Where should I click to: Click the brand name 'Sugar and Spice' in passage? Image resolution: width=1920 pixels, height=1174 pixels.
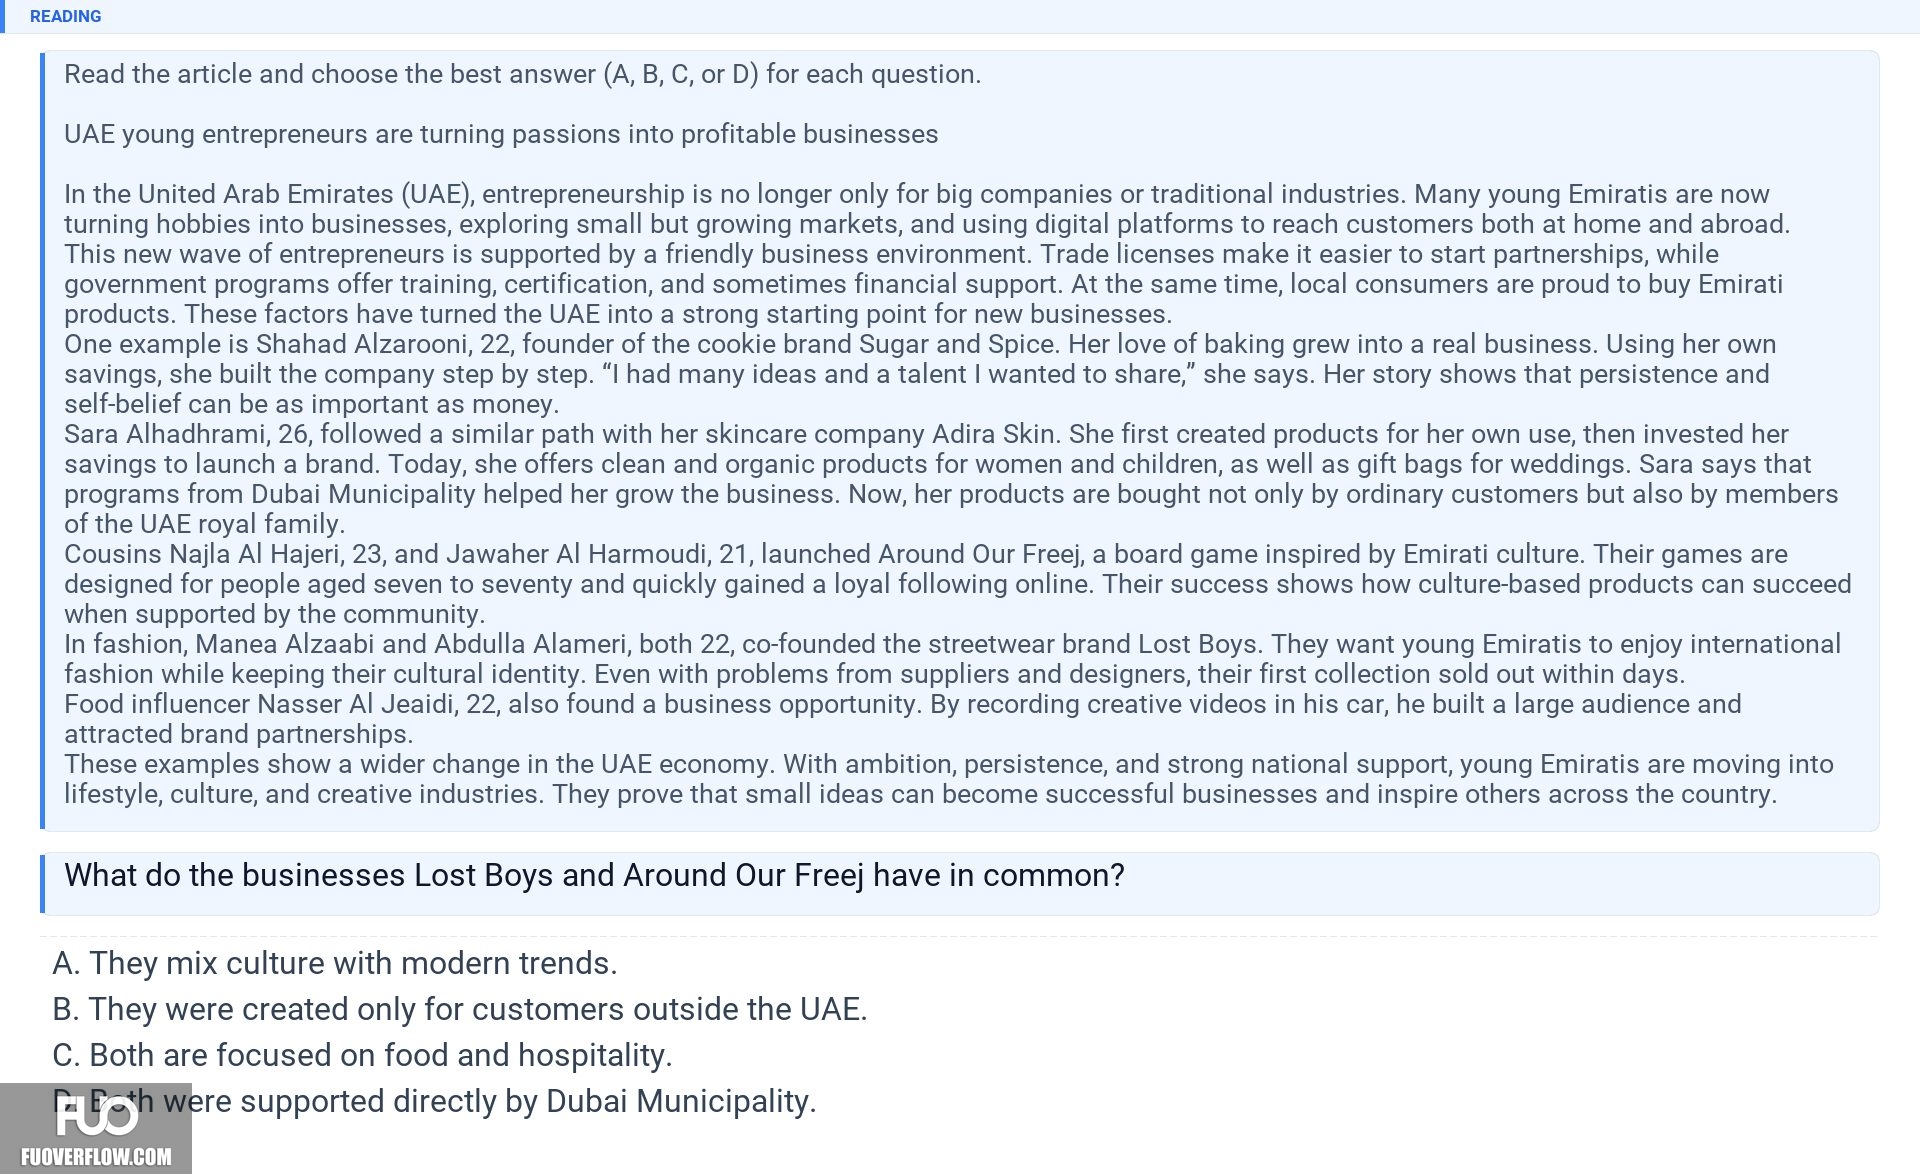(958, 344)
